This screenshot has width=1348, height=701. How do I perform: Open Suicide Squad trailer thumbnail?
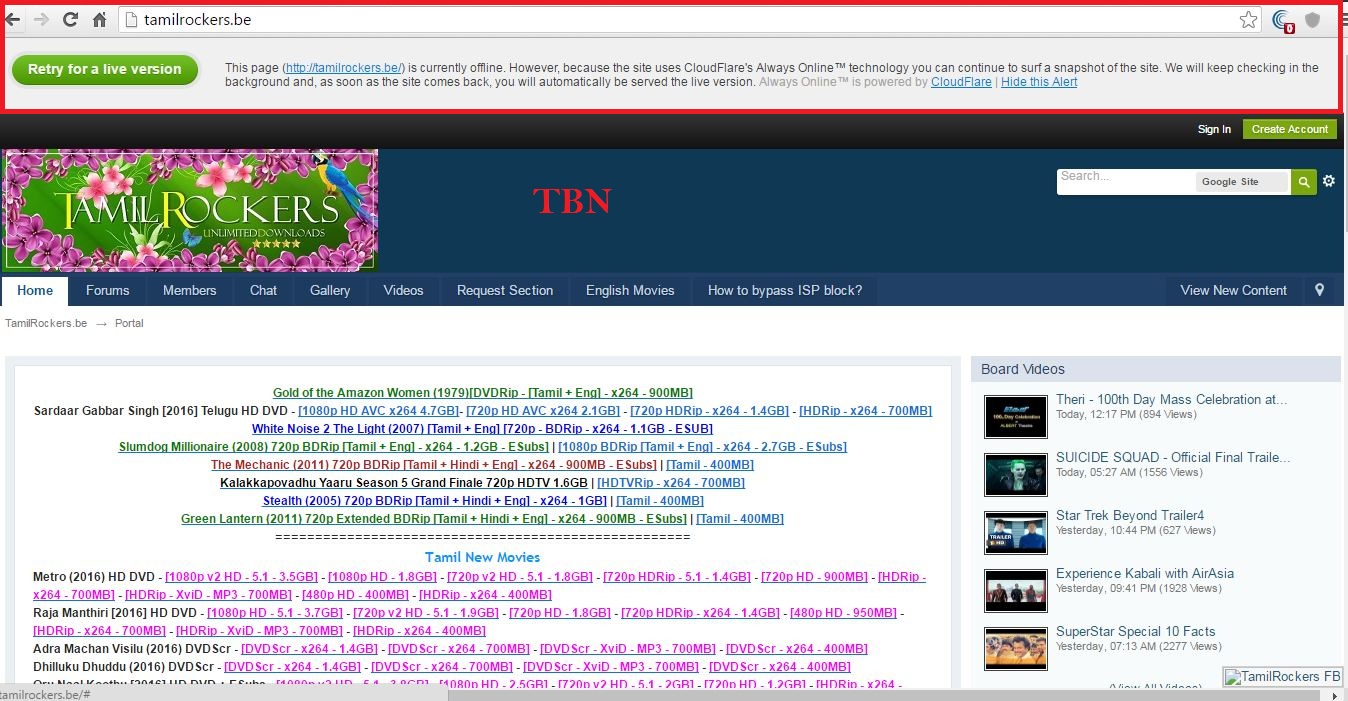pyautogui.click(x=1015, y=474)
